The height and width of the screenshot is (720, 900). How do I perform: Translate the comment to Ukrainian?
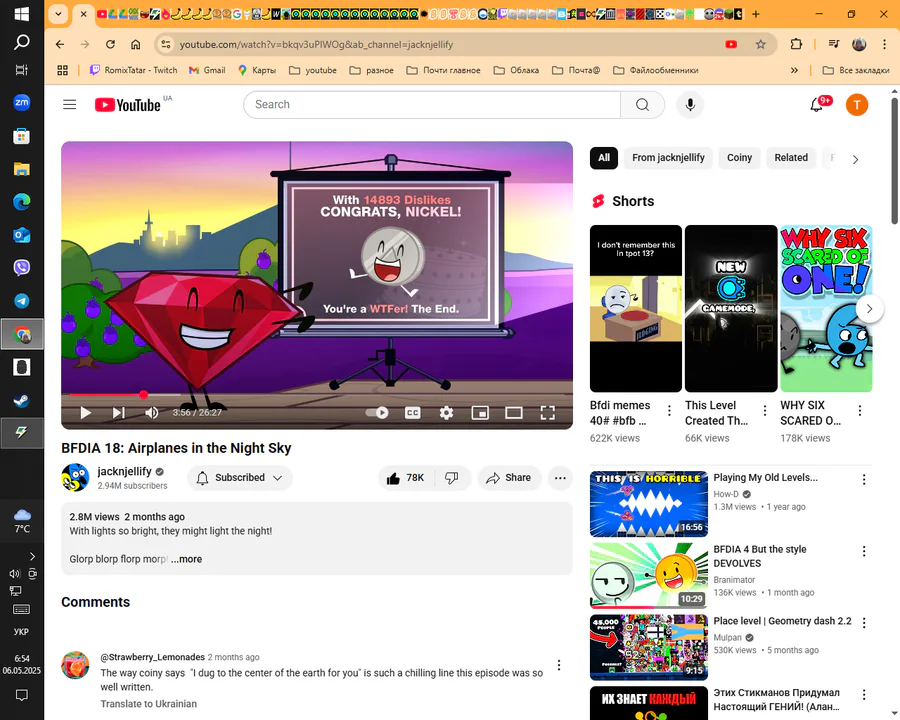149,704
